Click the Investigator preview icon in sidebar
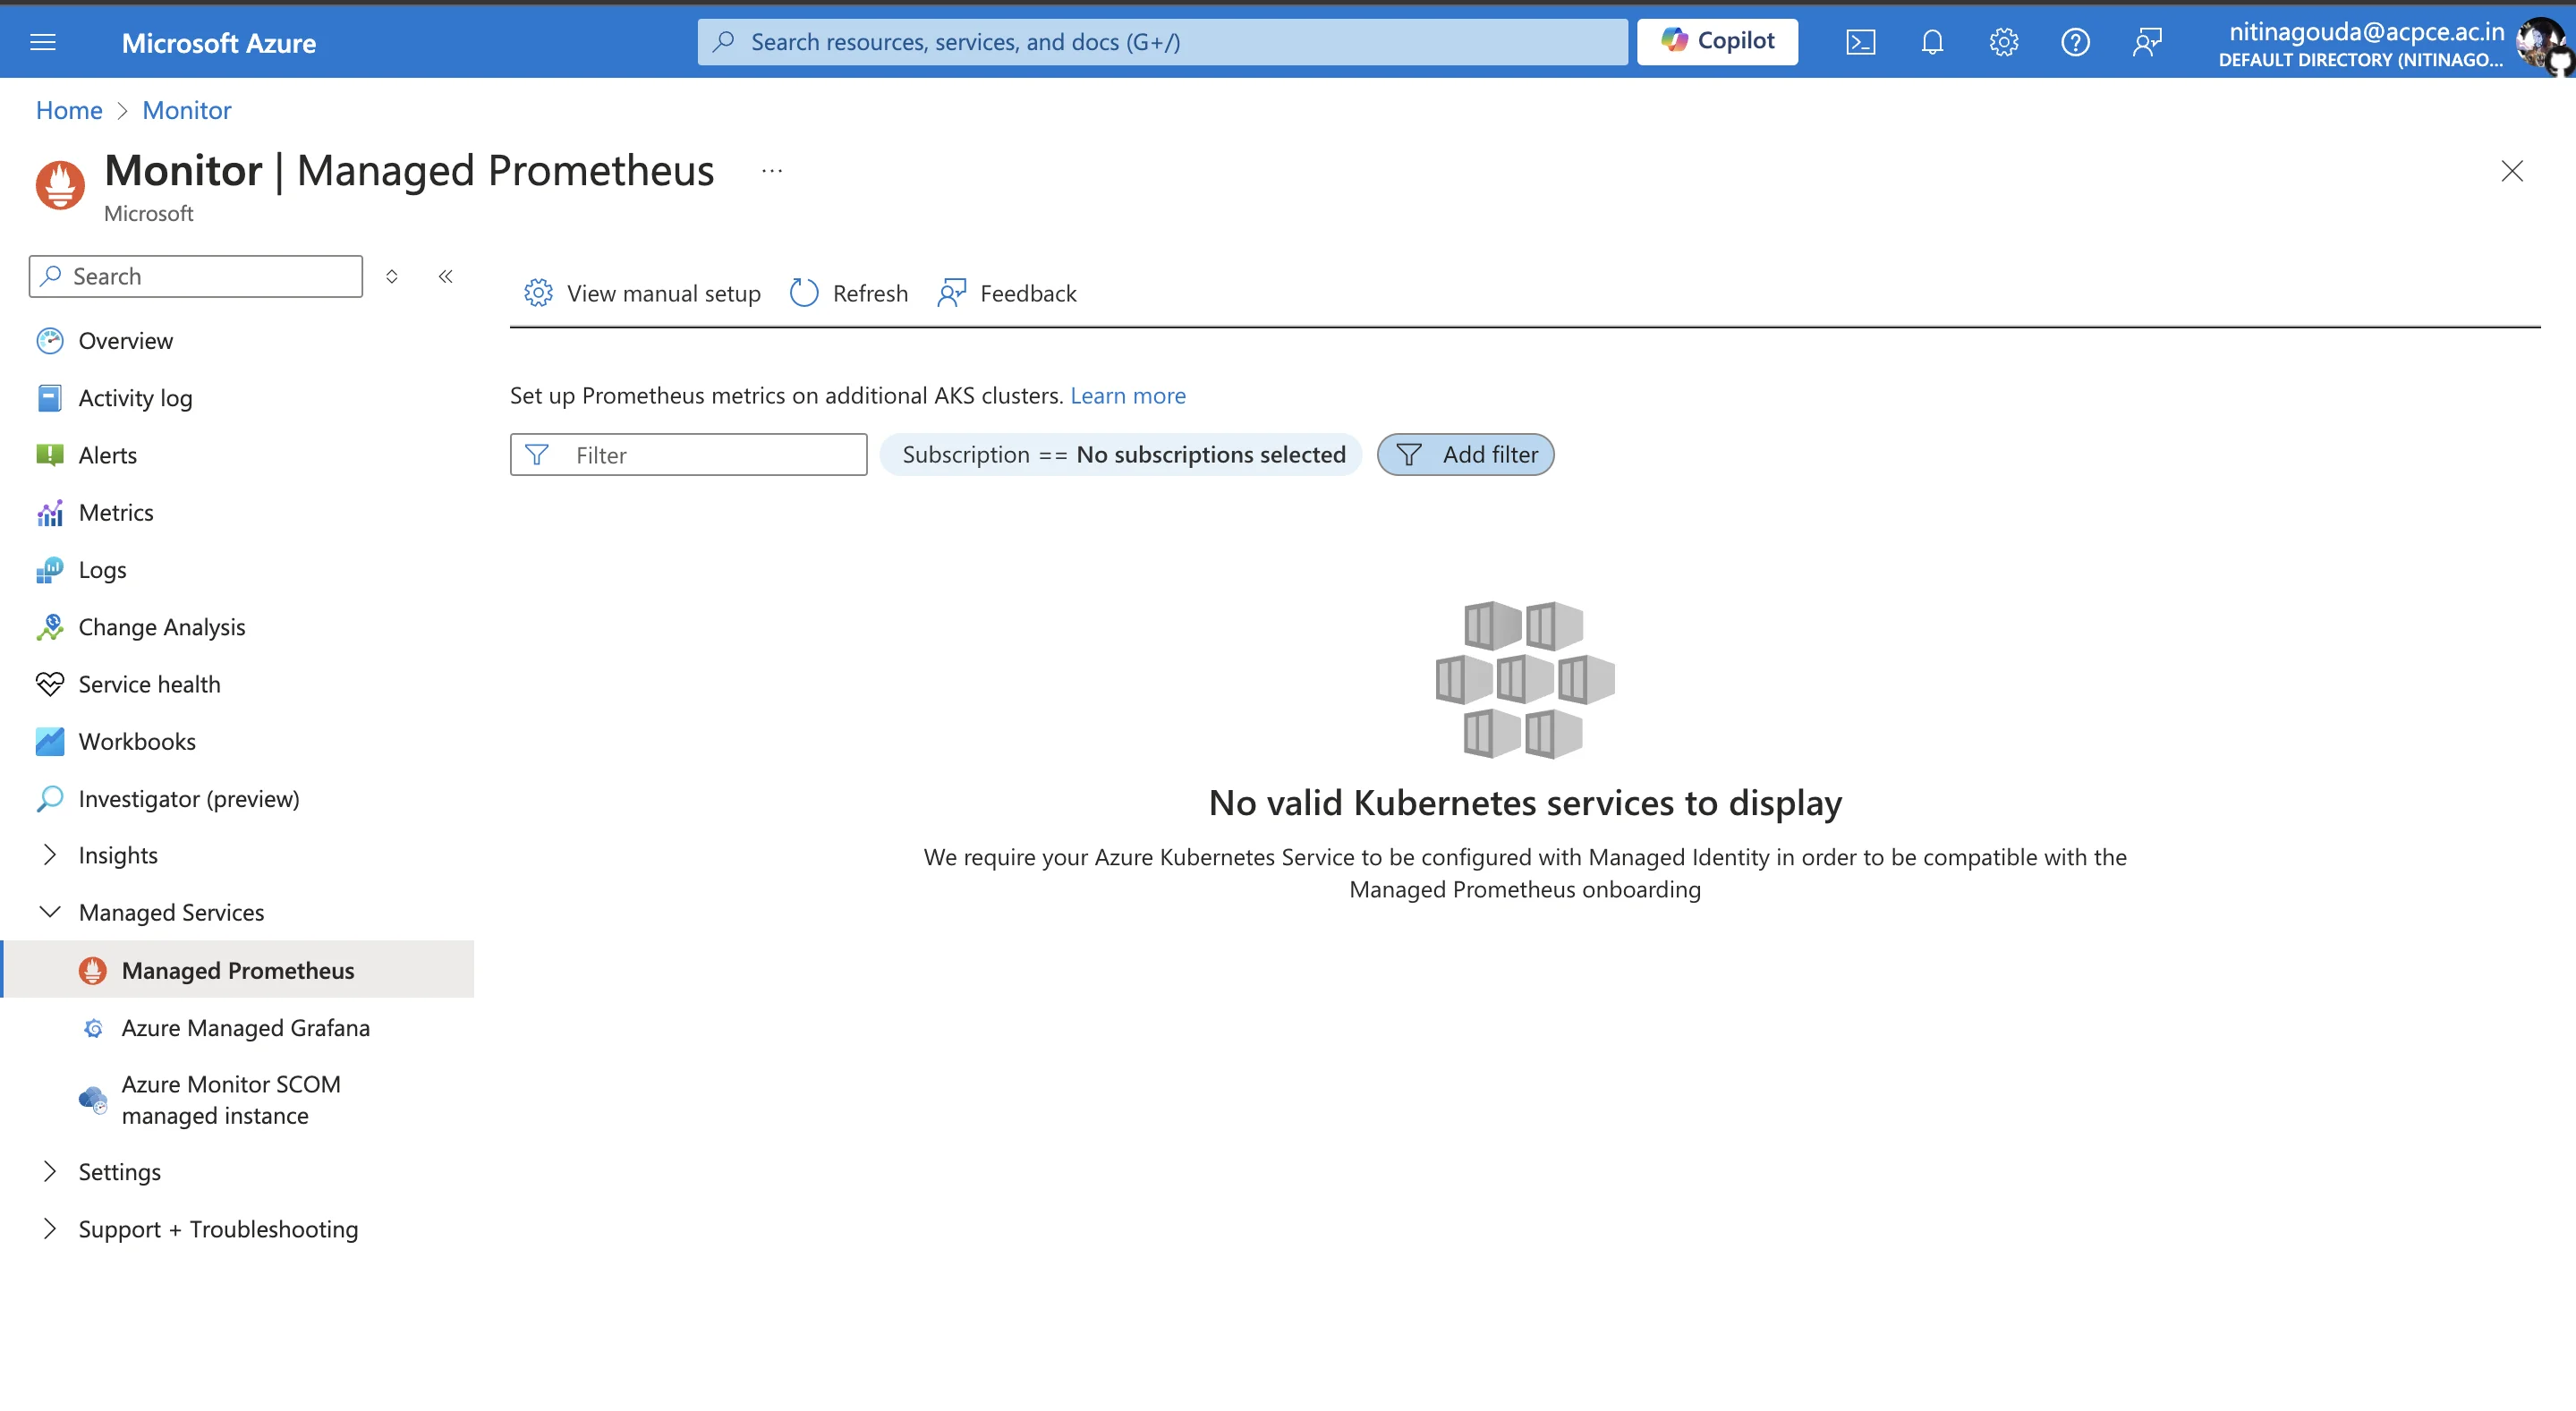2576x1411 pixels. [48, 797]
